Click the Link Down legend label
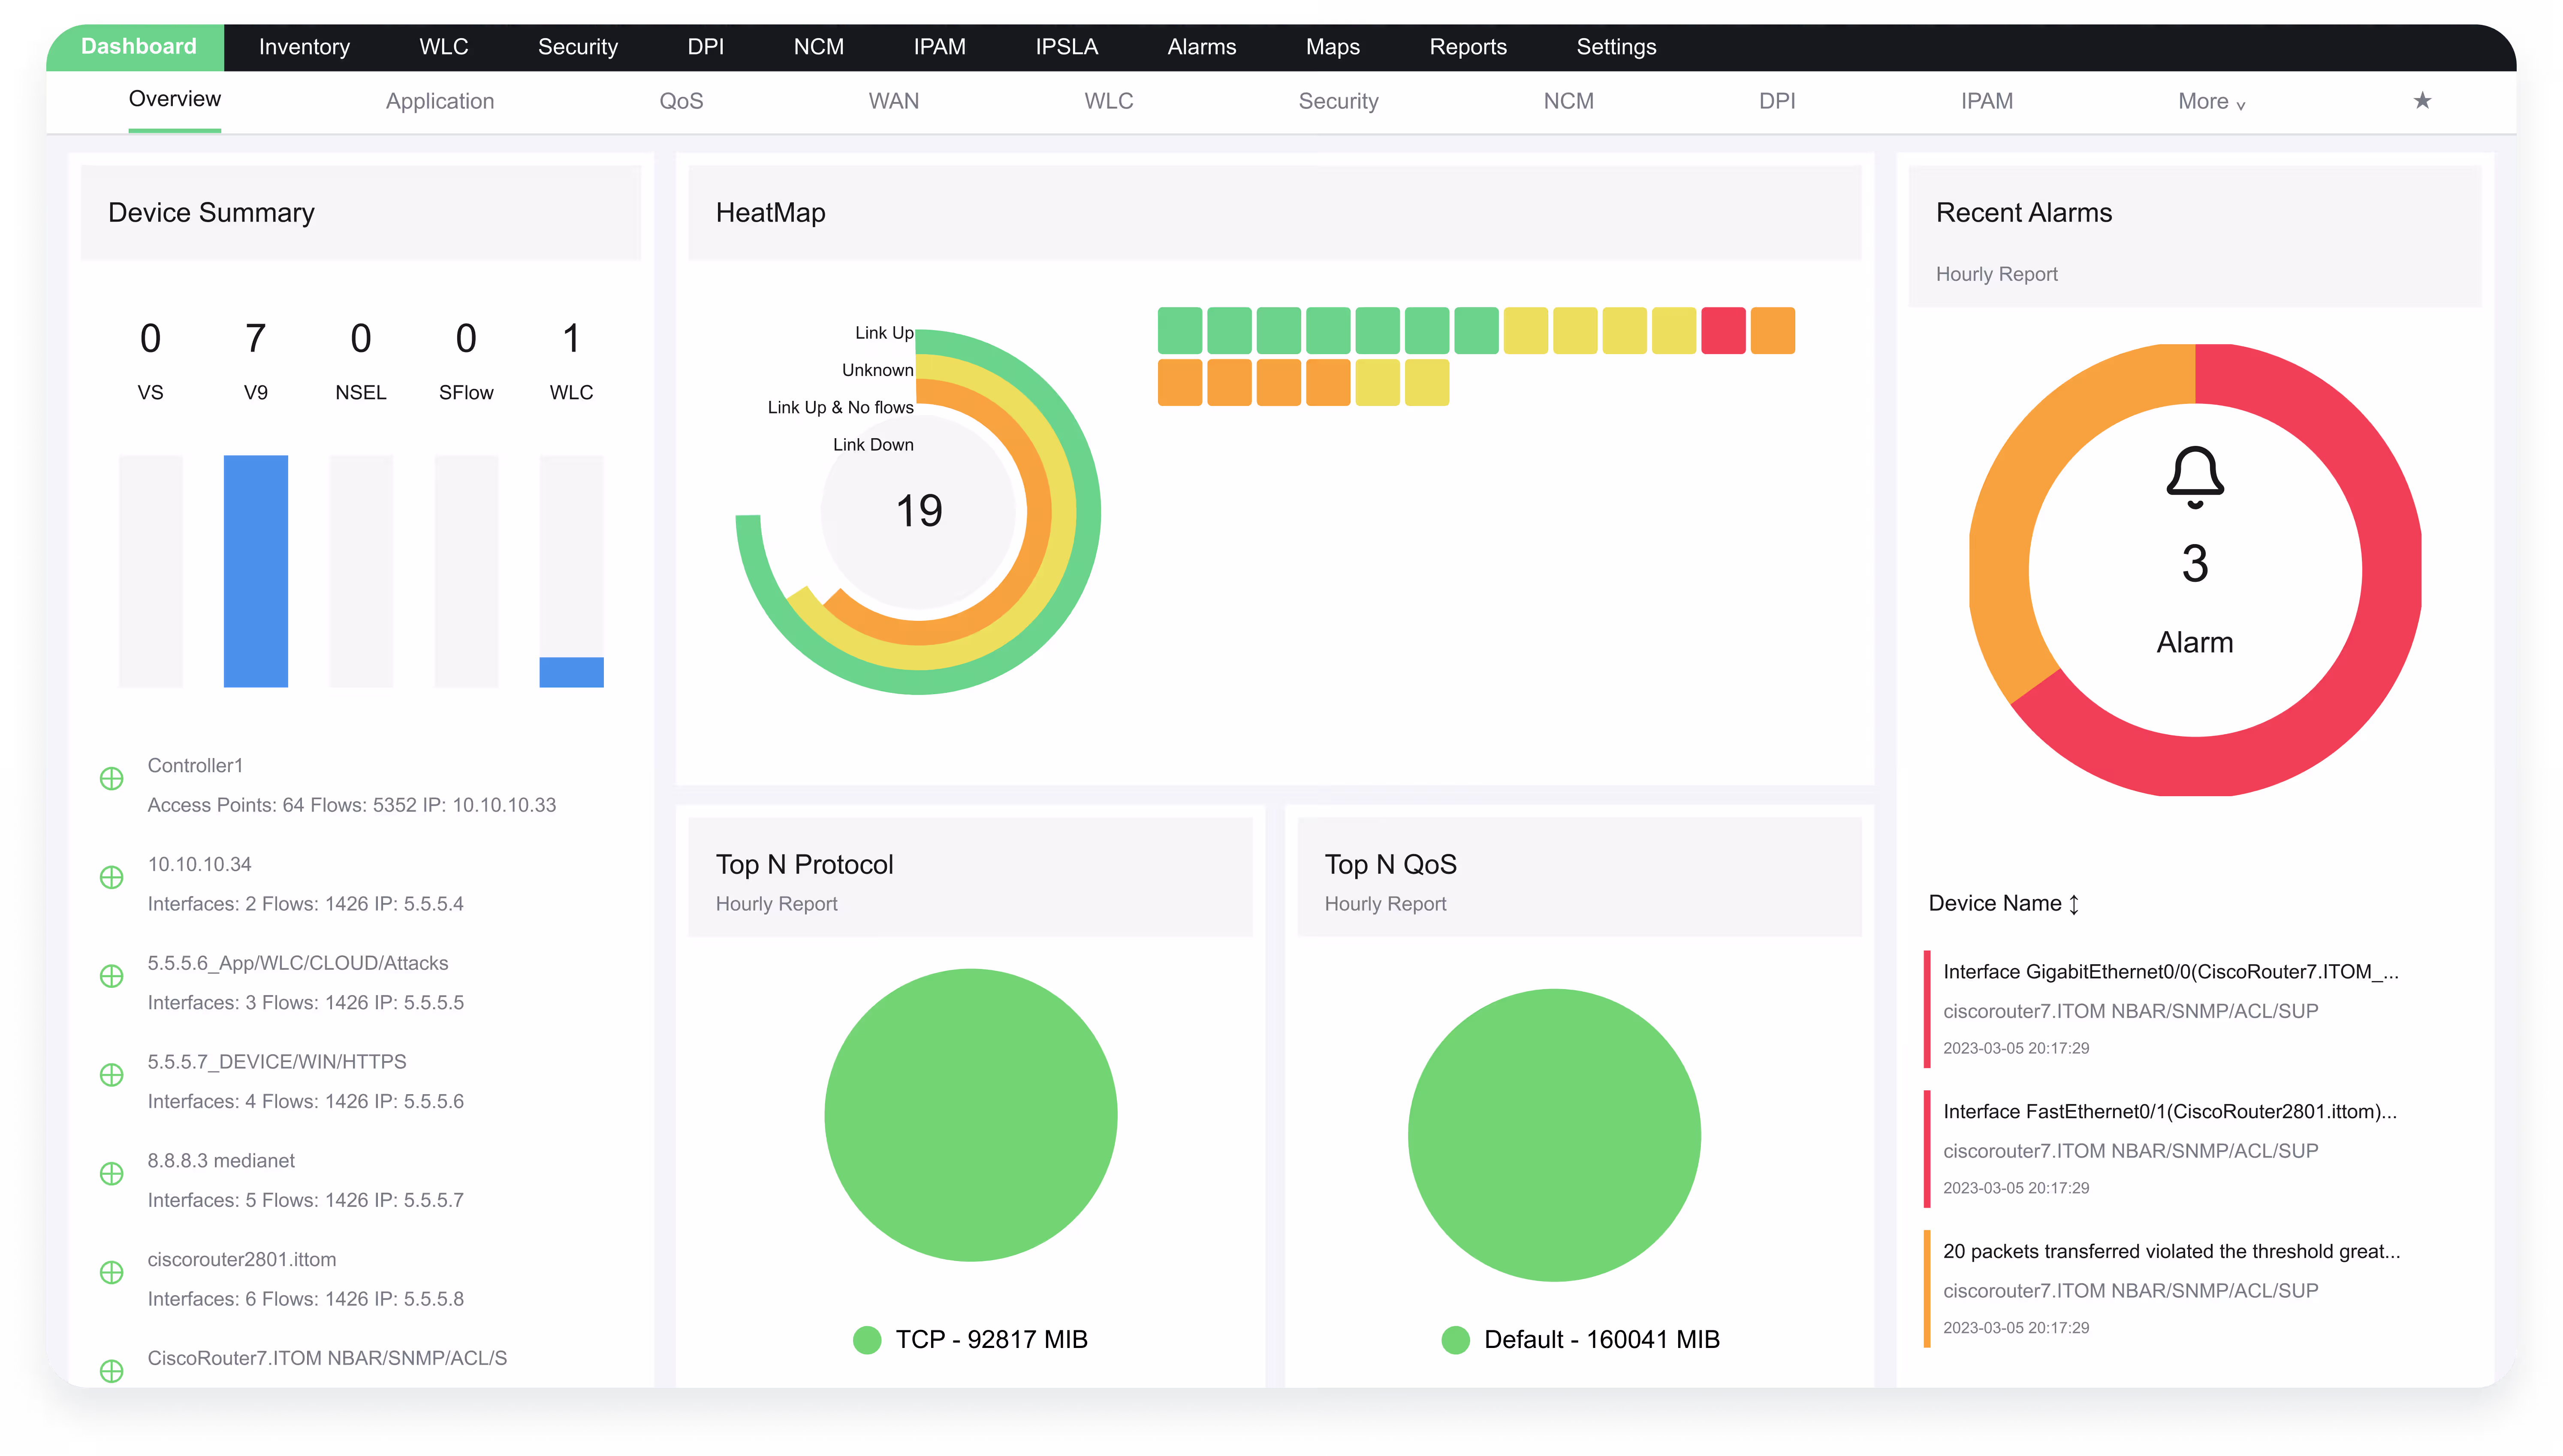The height and width of the screenshot is (1456, 2563). click(x=873, y=444)
